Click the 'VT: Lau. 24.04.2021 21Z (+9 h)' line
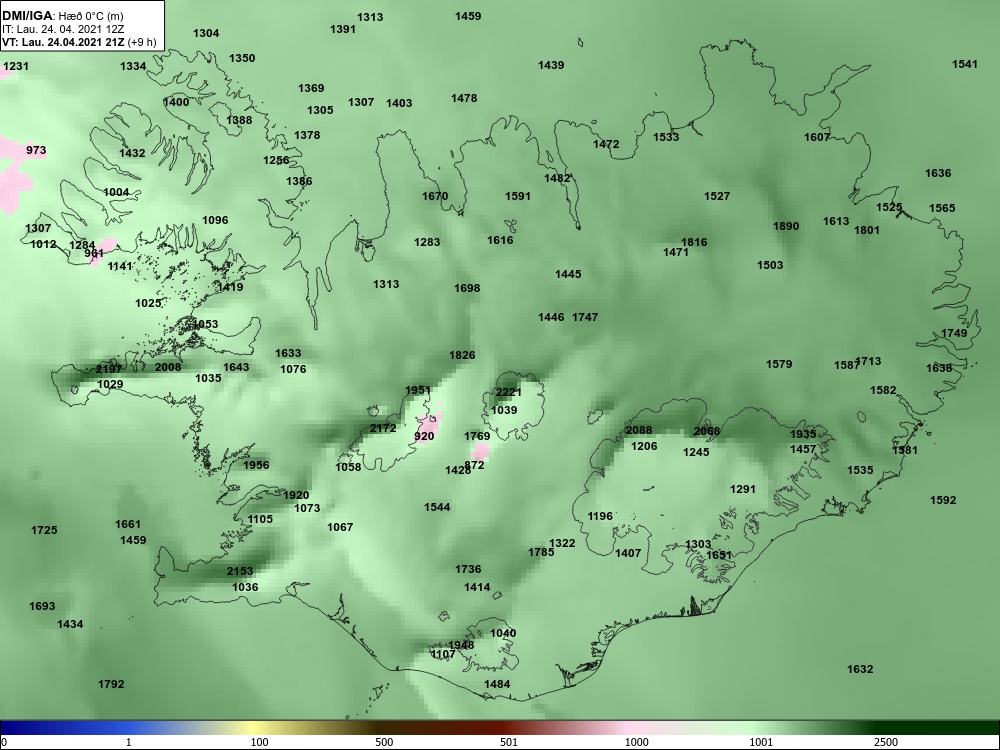Viewport: 1000px width, 750px height. tap(79, 42)
